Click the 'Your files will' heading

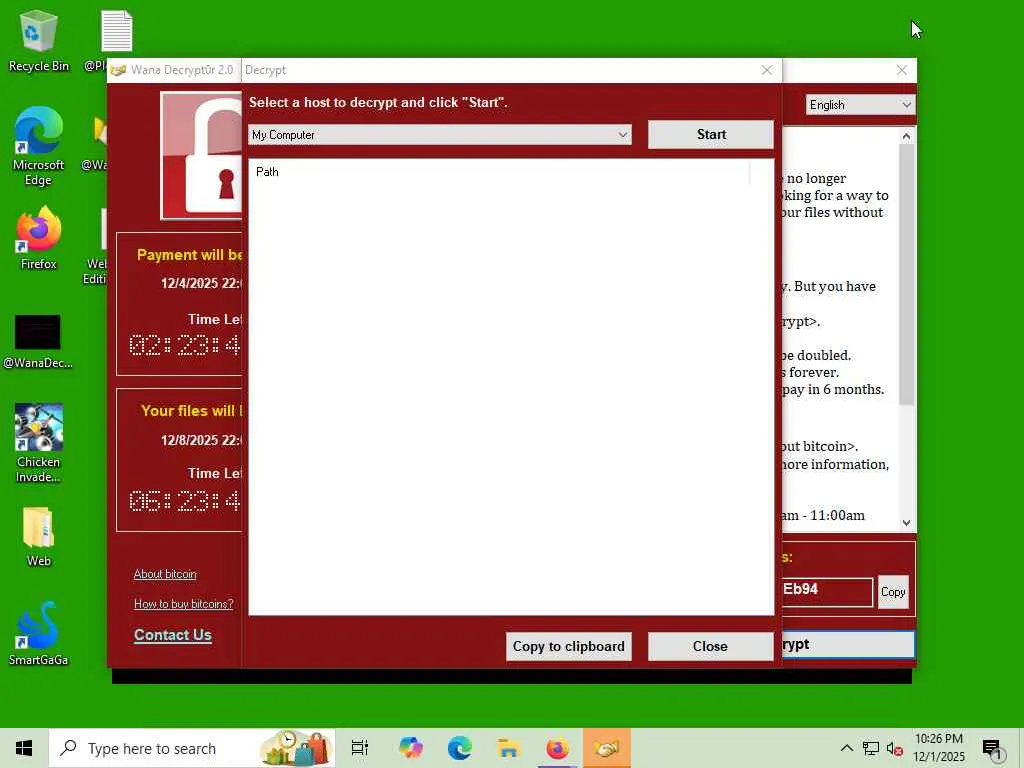[x=191, y=411]
